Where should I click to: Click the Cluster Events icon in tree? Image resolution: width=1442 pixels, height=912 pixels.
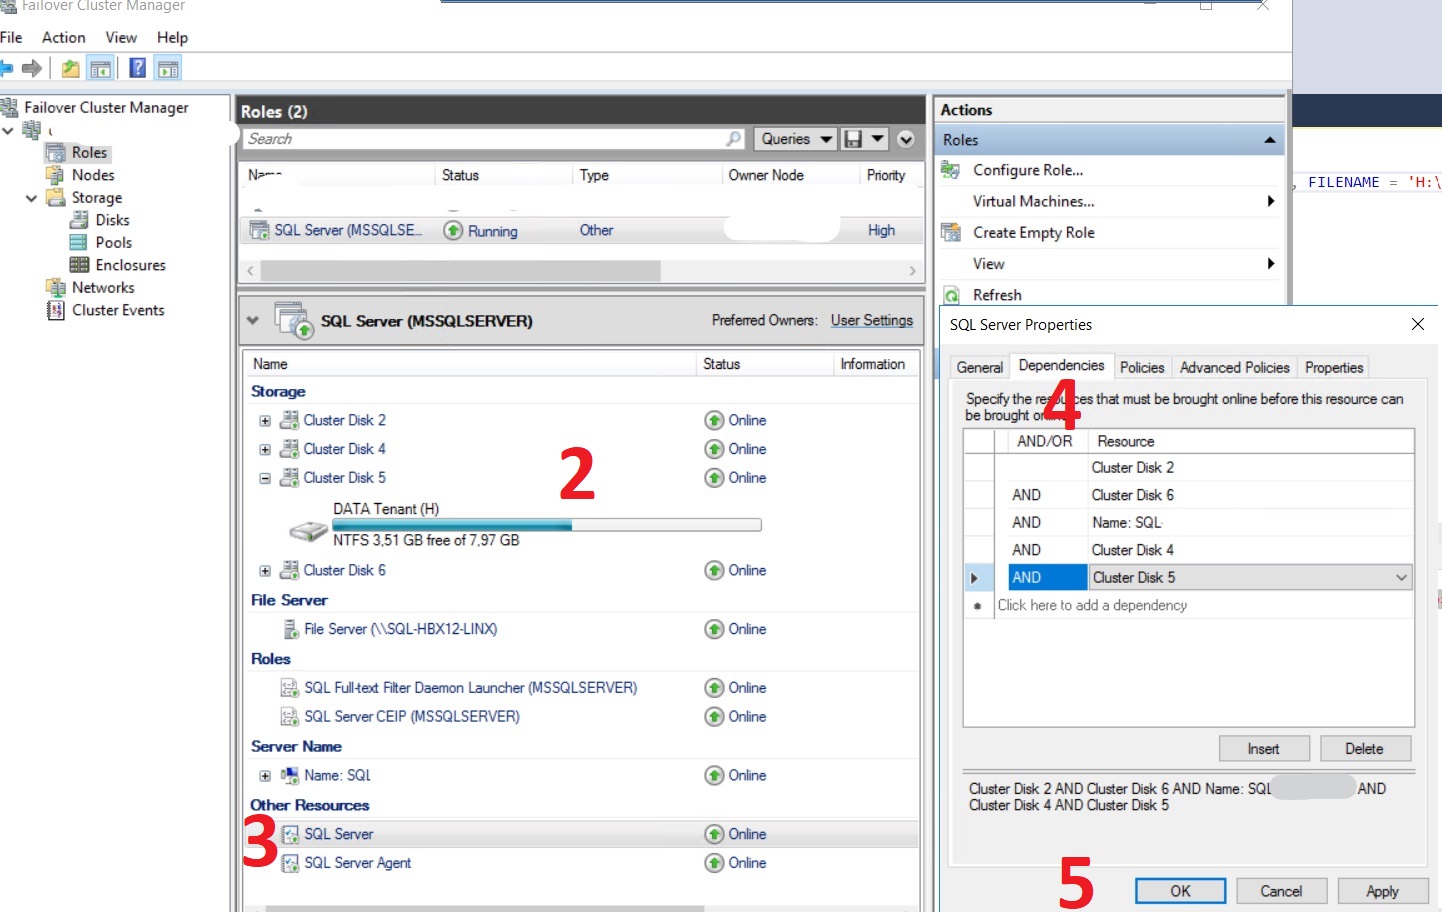coord(56,310)
